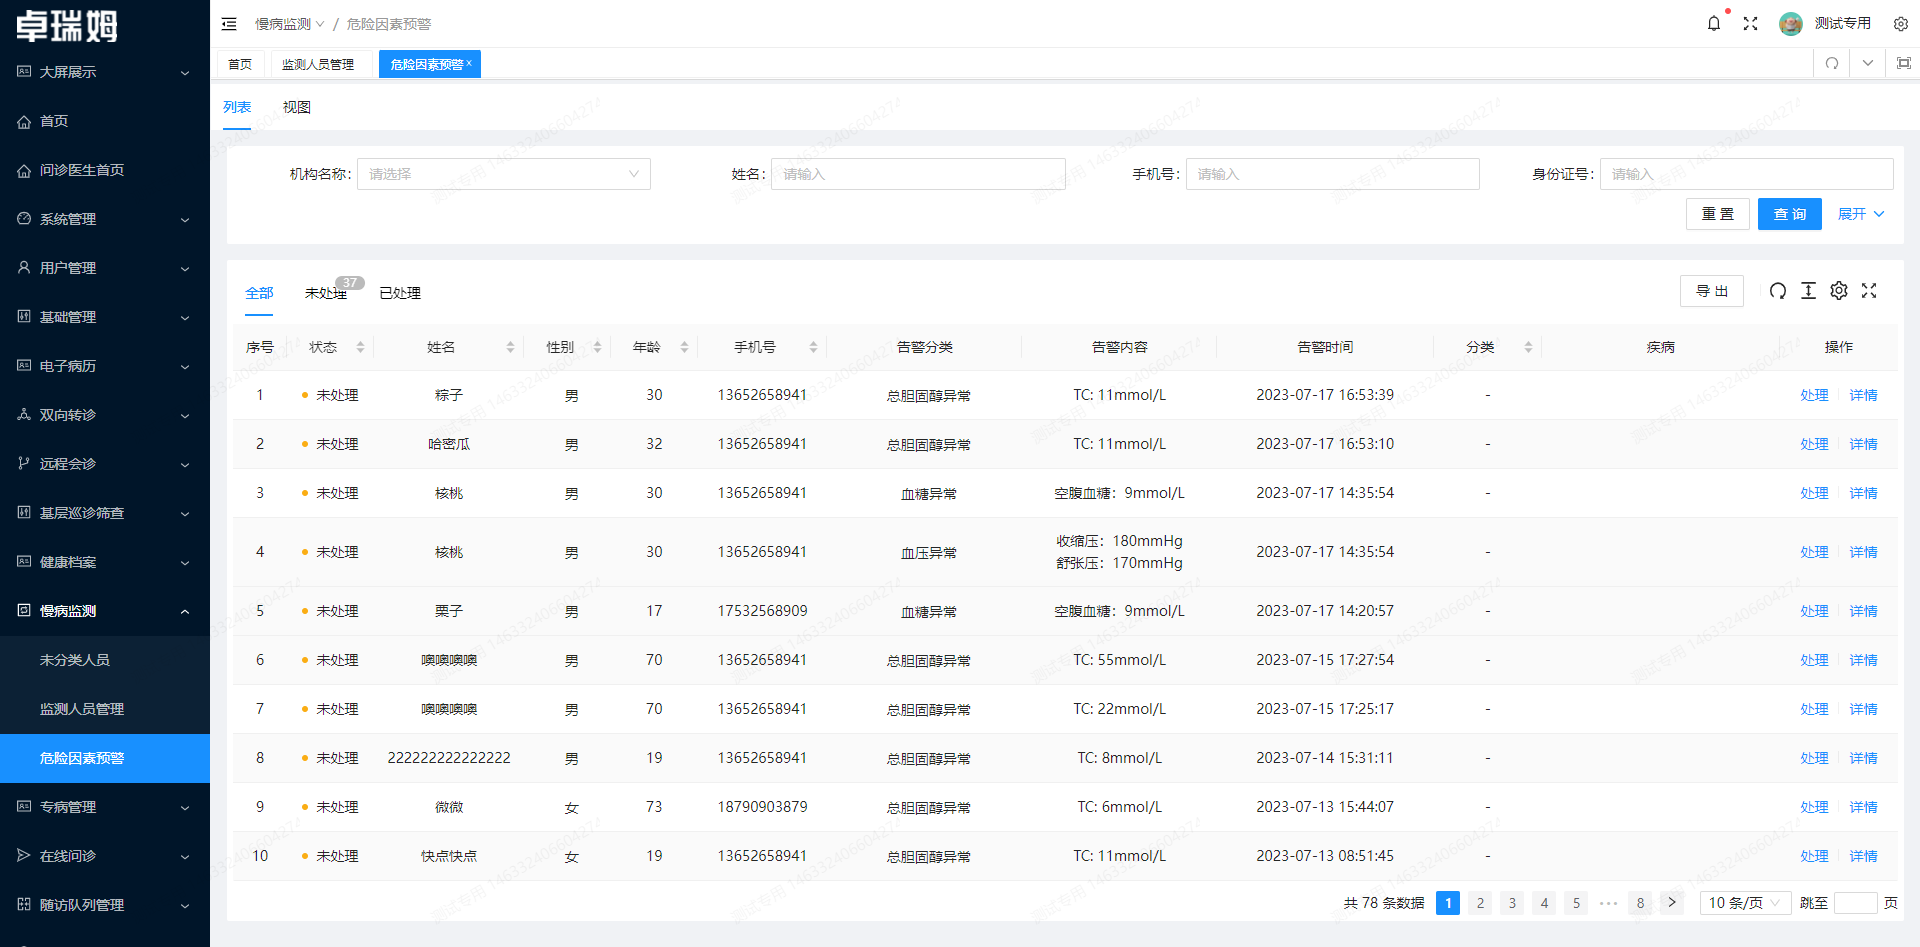
Task: Click the 双向转诊 sidebar icon
Action: [x=24, y=415]
